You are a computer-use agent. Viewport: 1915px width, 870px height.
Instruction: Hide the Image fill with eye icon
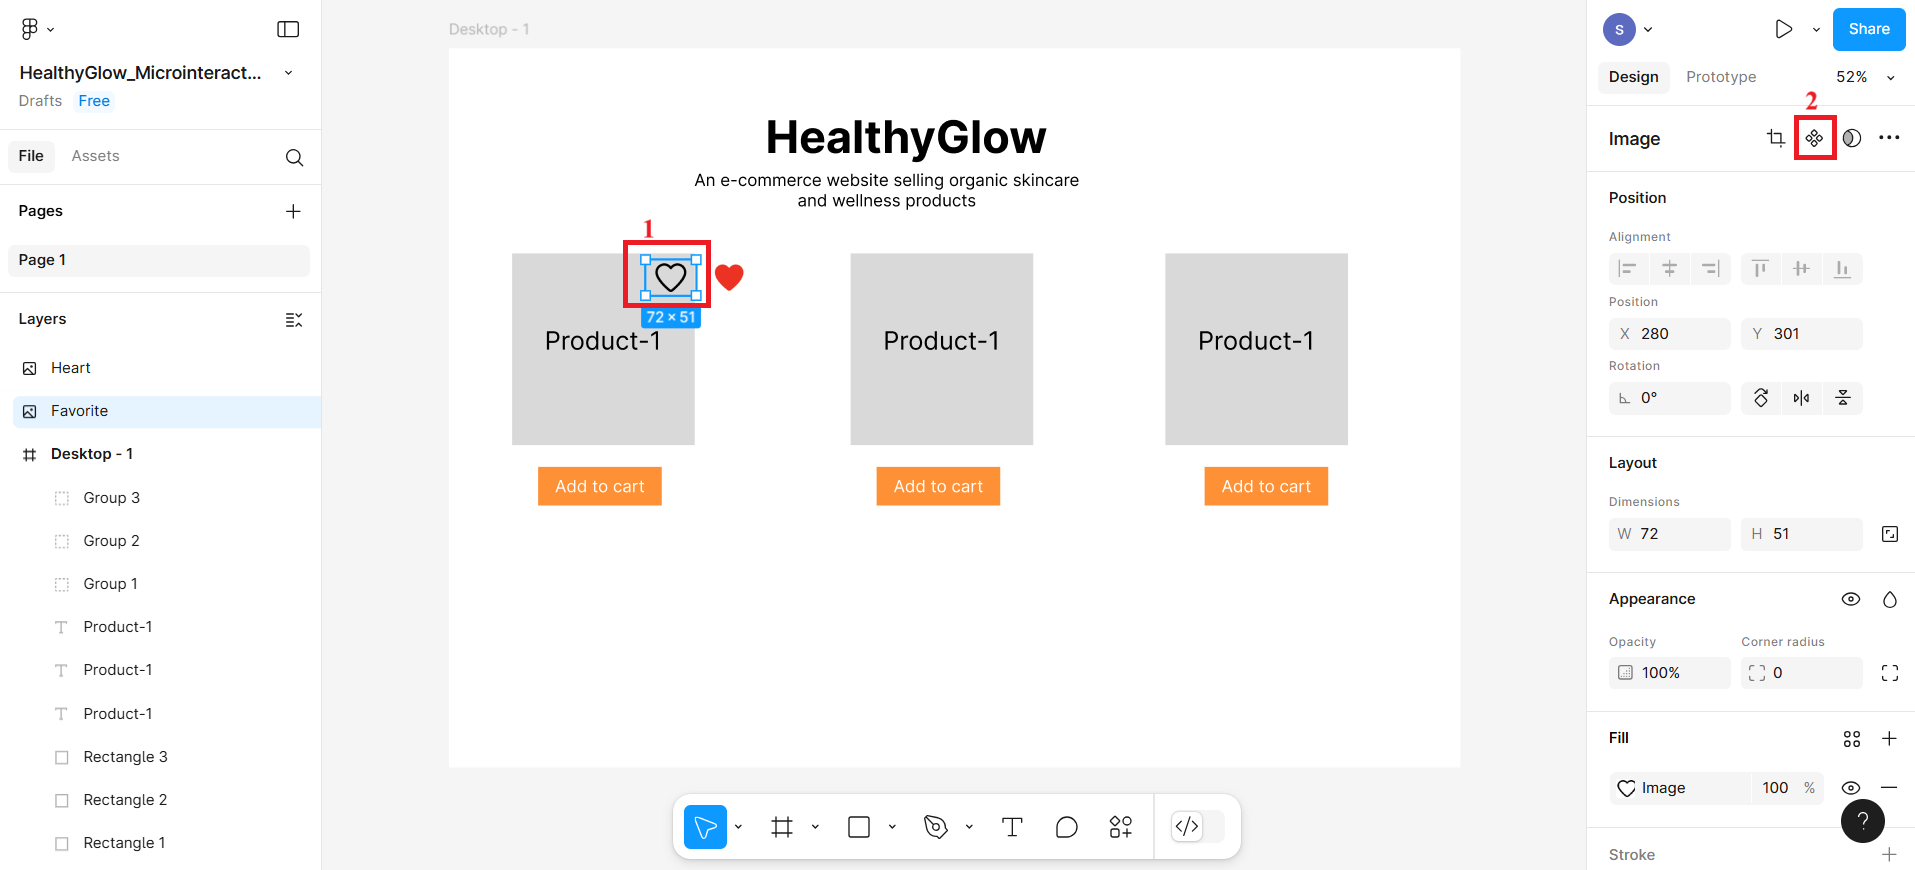click(1850, 788)
